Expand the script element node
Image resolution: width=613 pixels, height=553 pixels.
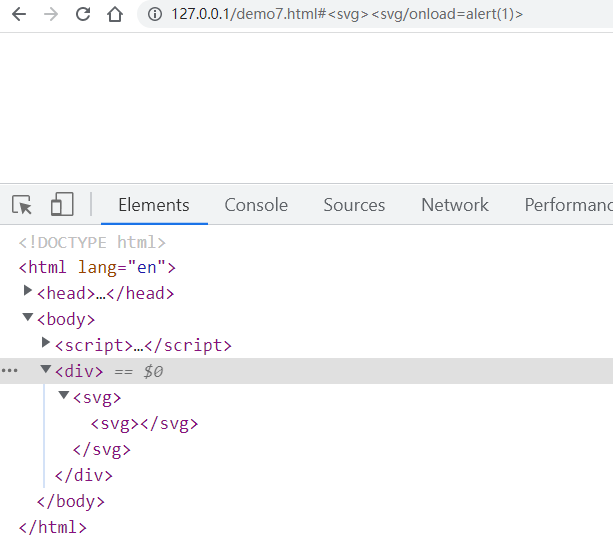[x=46, y=344]
